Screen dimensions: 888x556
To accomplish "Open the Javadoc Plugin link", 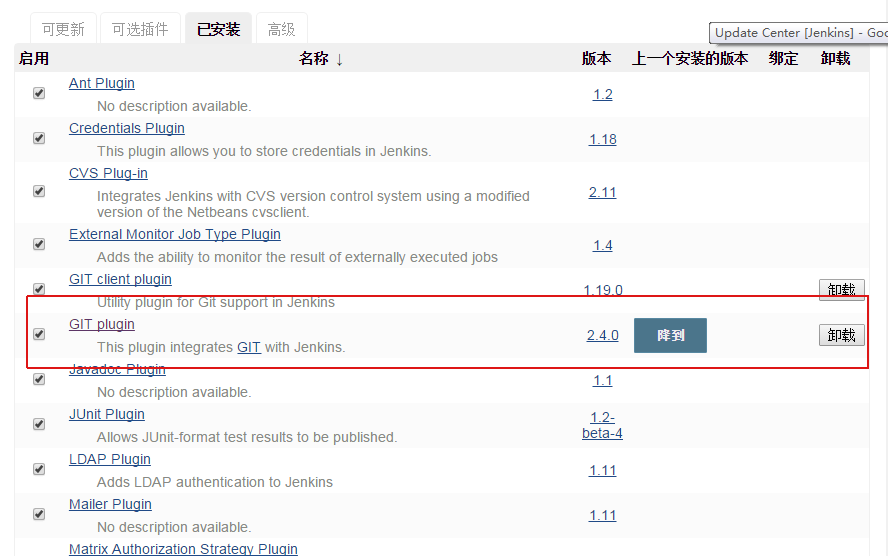I will [x=117, y=369].
